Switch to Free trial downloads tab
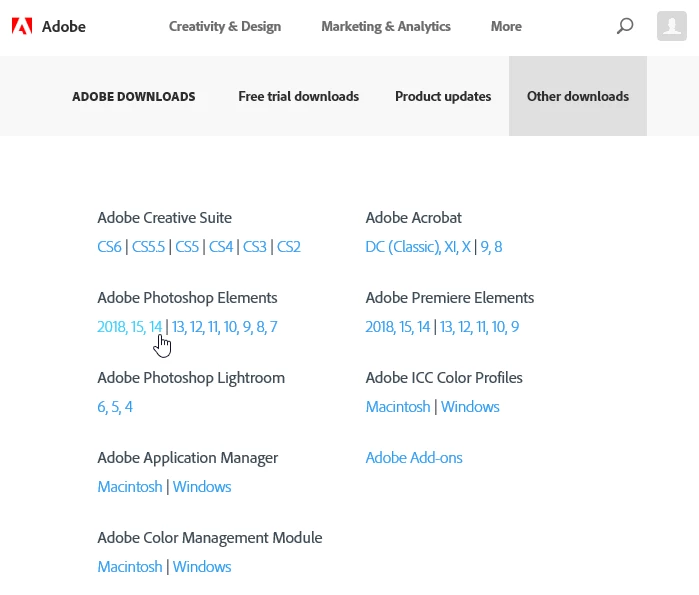The height and width of the screenshot is (595, 699). [x=298, y=97]
